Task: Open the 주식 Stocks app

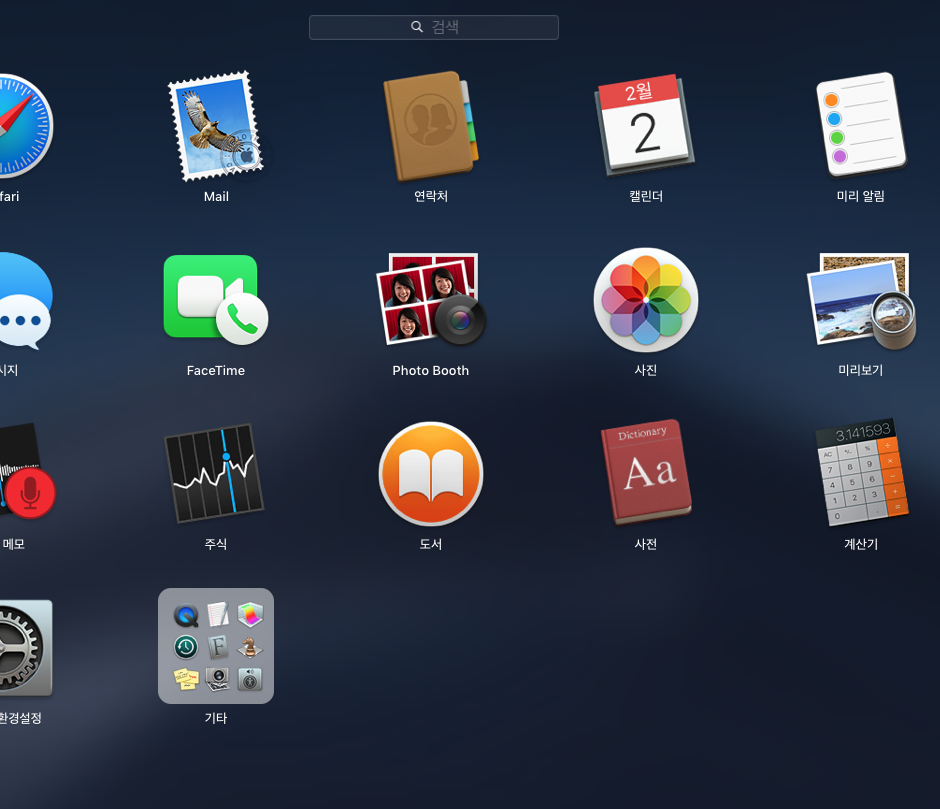Action: (x=215, y=473)
